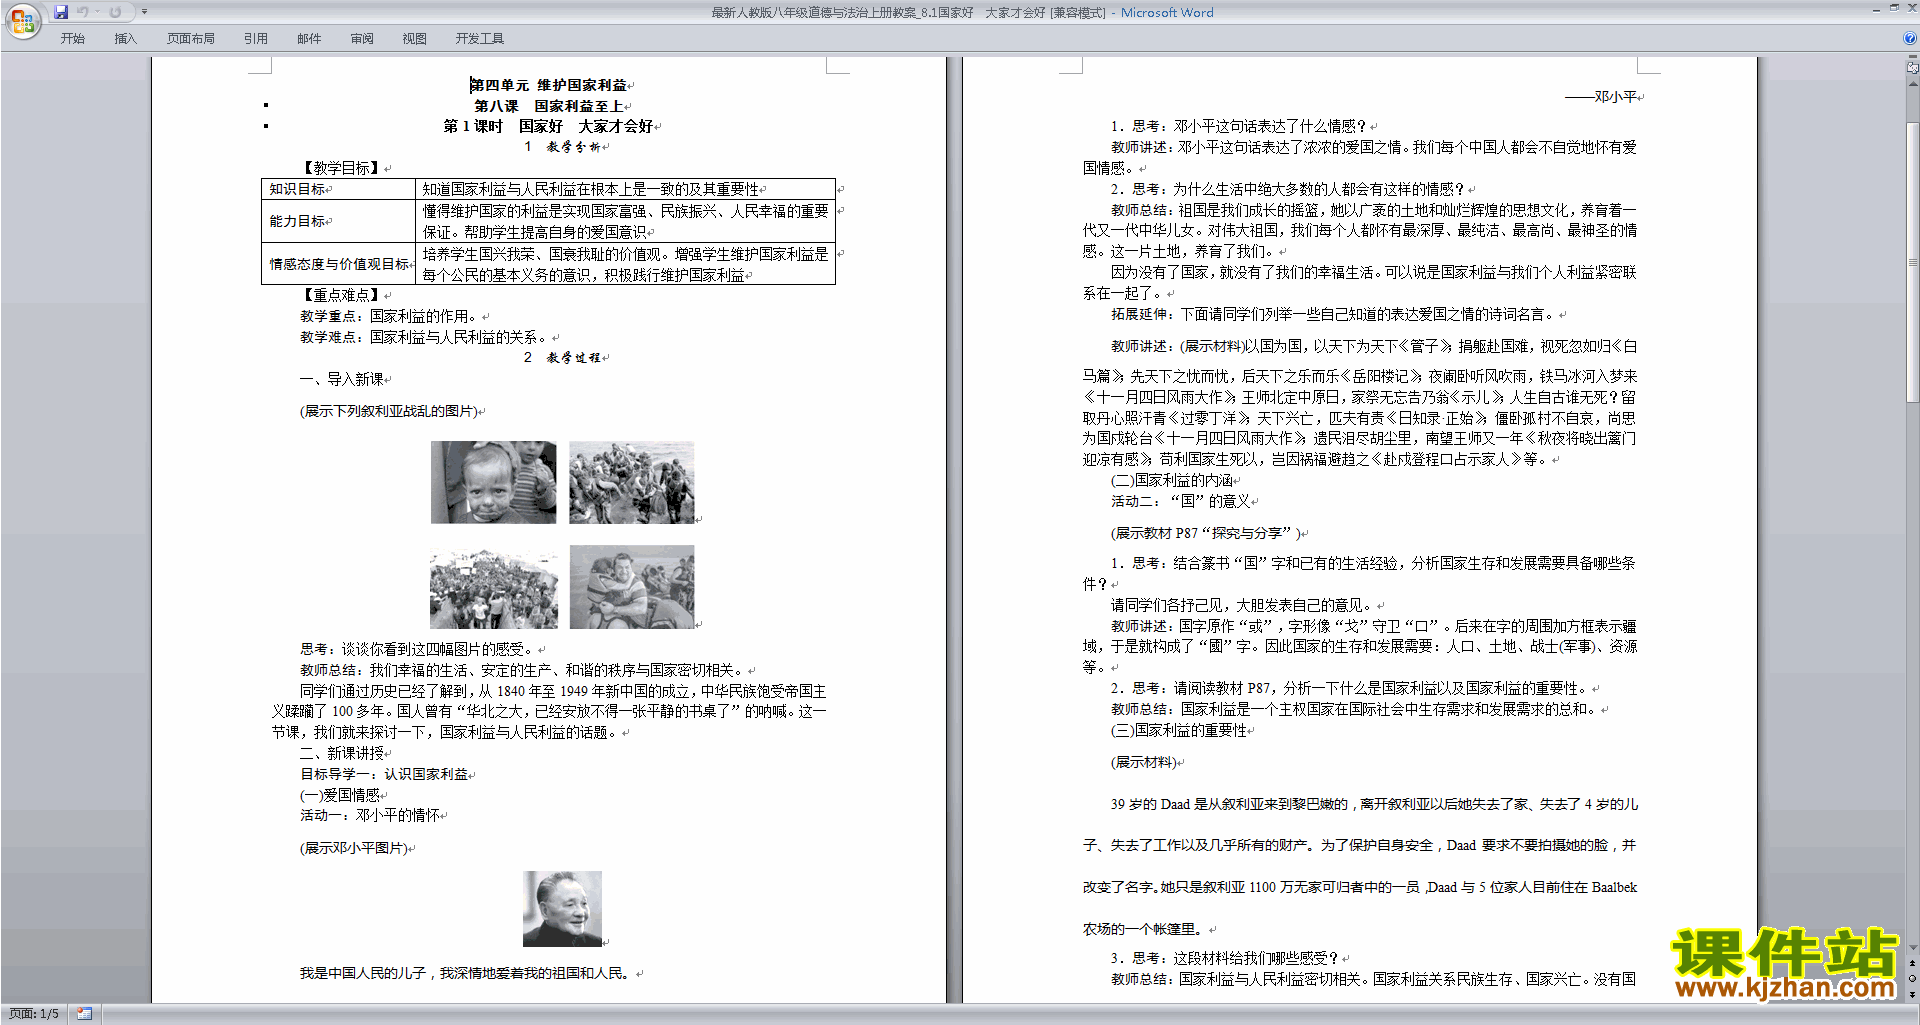Go to previous page with double-up arrow

click(1912, 963)
